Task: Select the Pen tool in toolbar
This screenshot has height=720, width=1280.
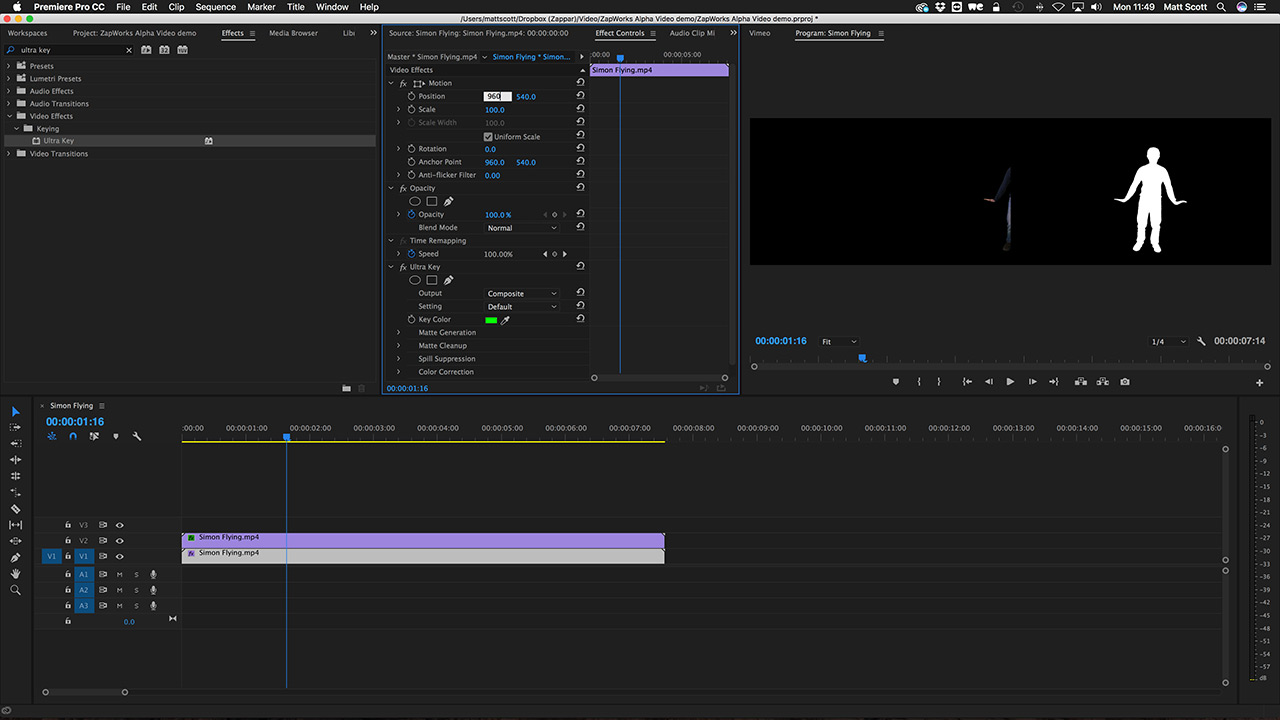Action: point(15,557)
